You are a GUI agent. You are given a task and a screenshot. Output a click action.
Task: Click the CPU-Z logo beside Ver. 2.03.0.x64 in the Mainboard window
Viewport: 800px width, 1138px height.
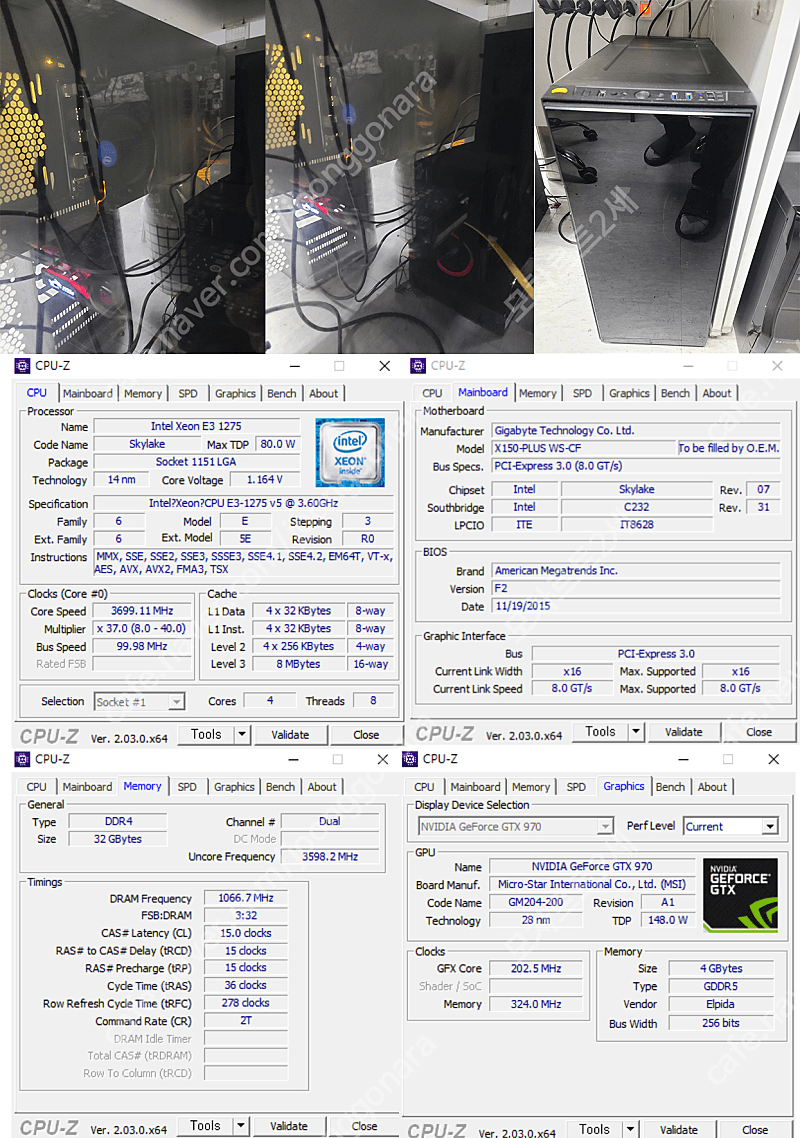tap(444, 731)
